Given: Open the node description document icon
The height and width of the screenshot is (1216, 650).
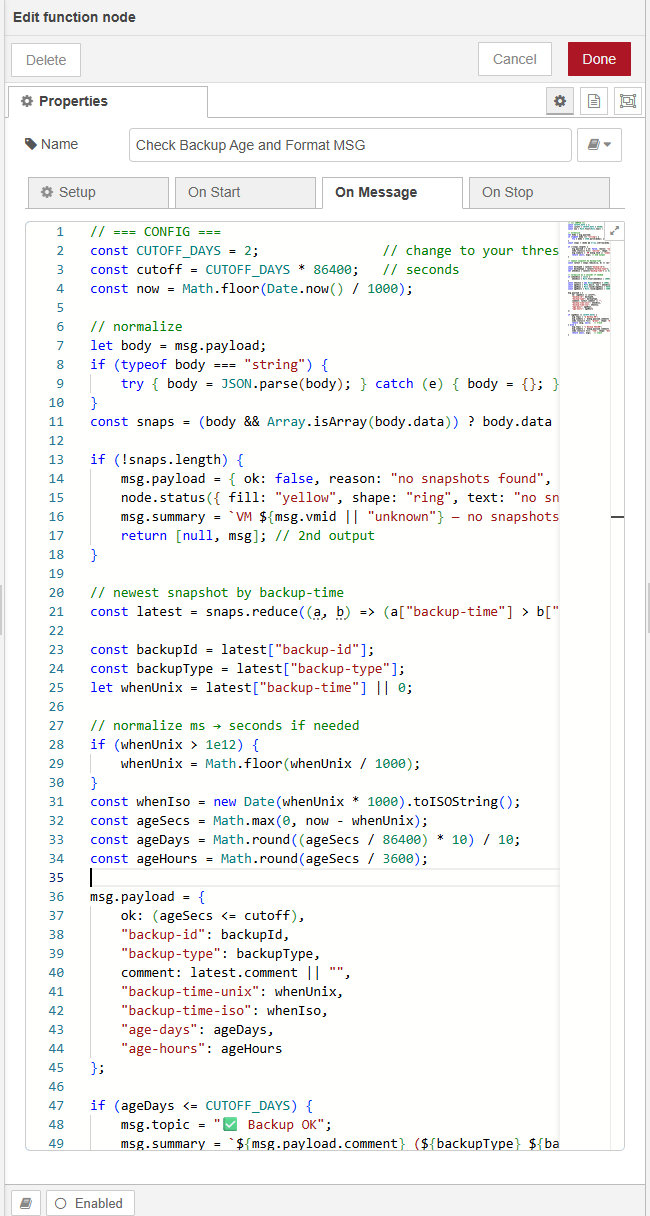Looking at the screenshot, I should (594, 101).
